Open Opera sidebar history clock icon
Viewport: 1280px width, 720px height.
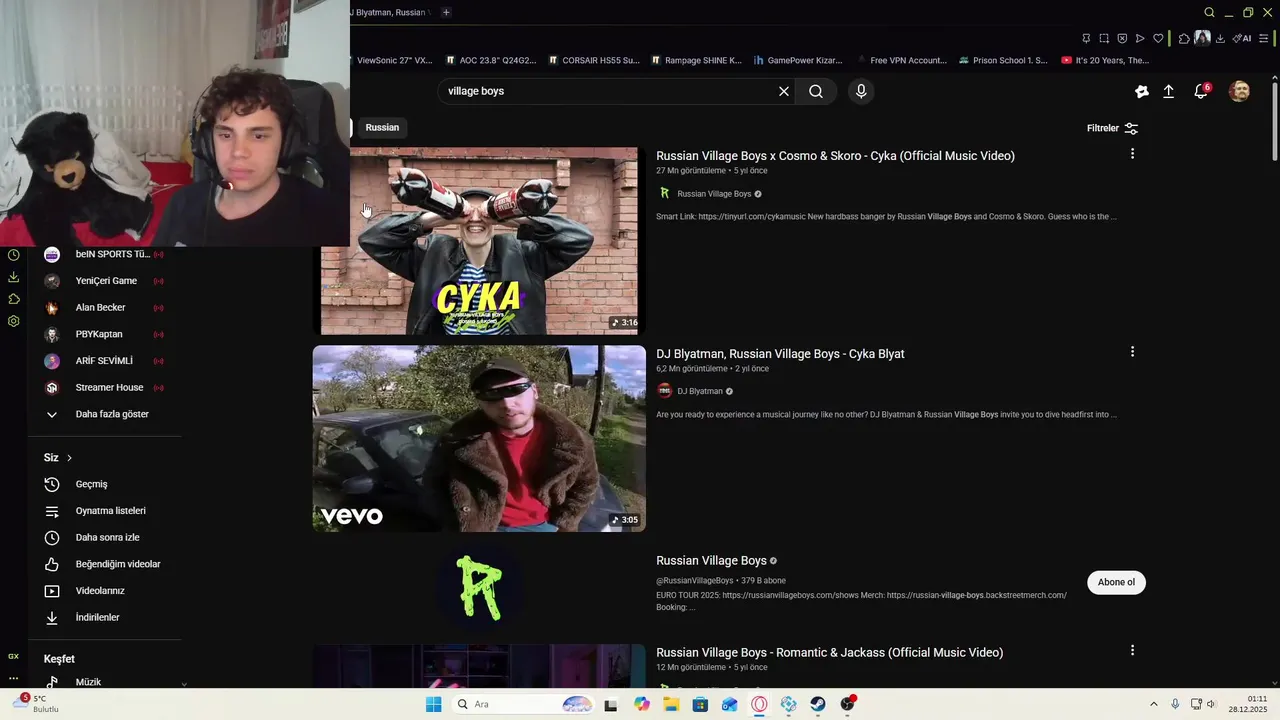(x=14, y=255)
